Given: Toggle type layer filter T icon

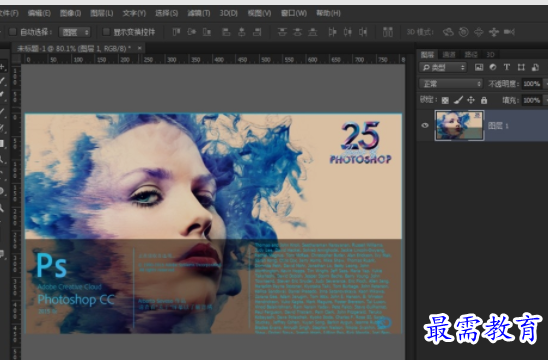Looking at the screenshot, I should click(507, 67).
